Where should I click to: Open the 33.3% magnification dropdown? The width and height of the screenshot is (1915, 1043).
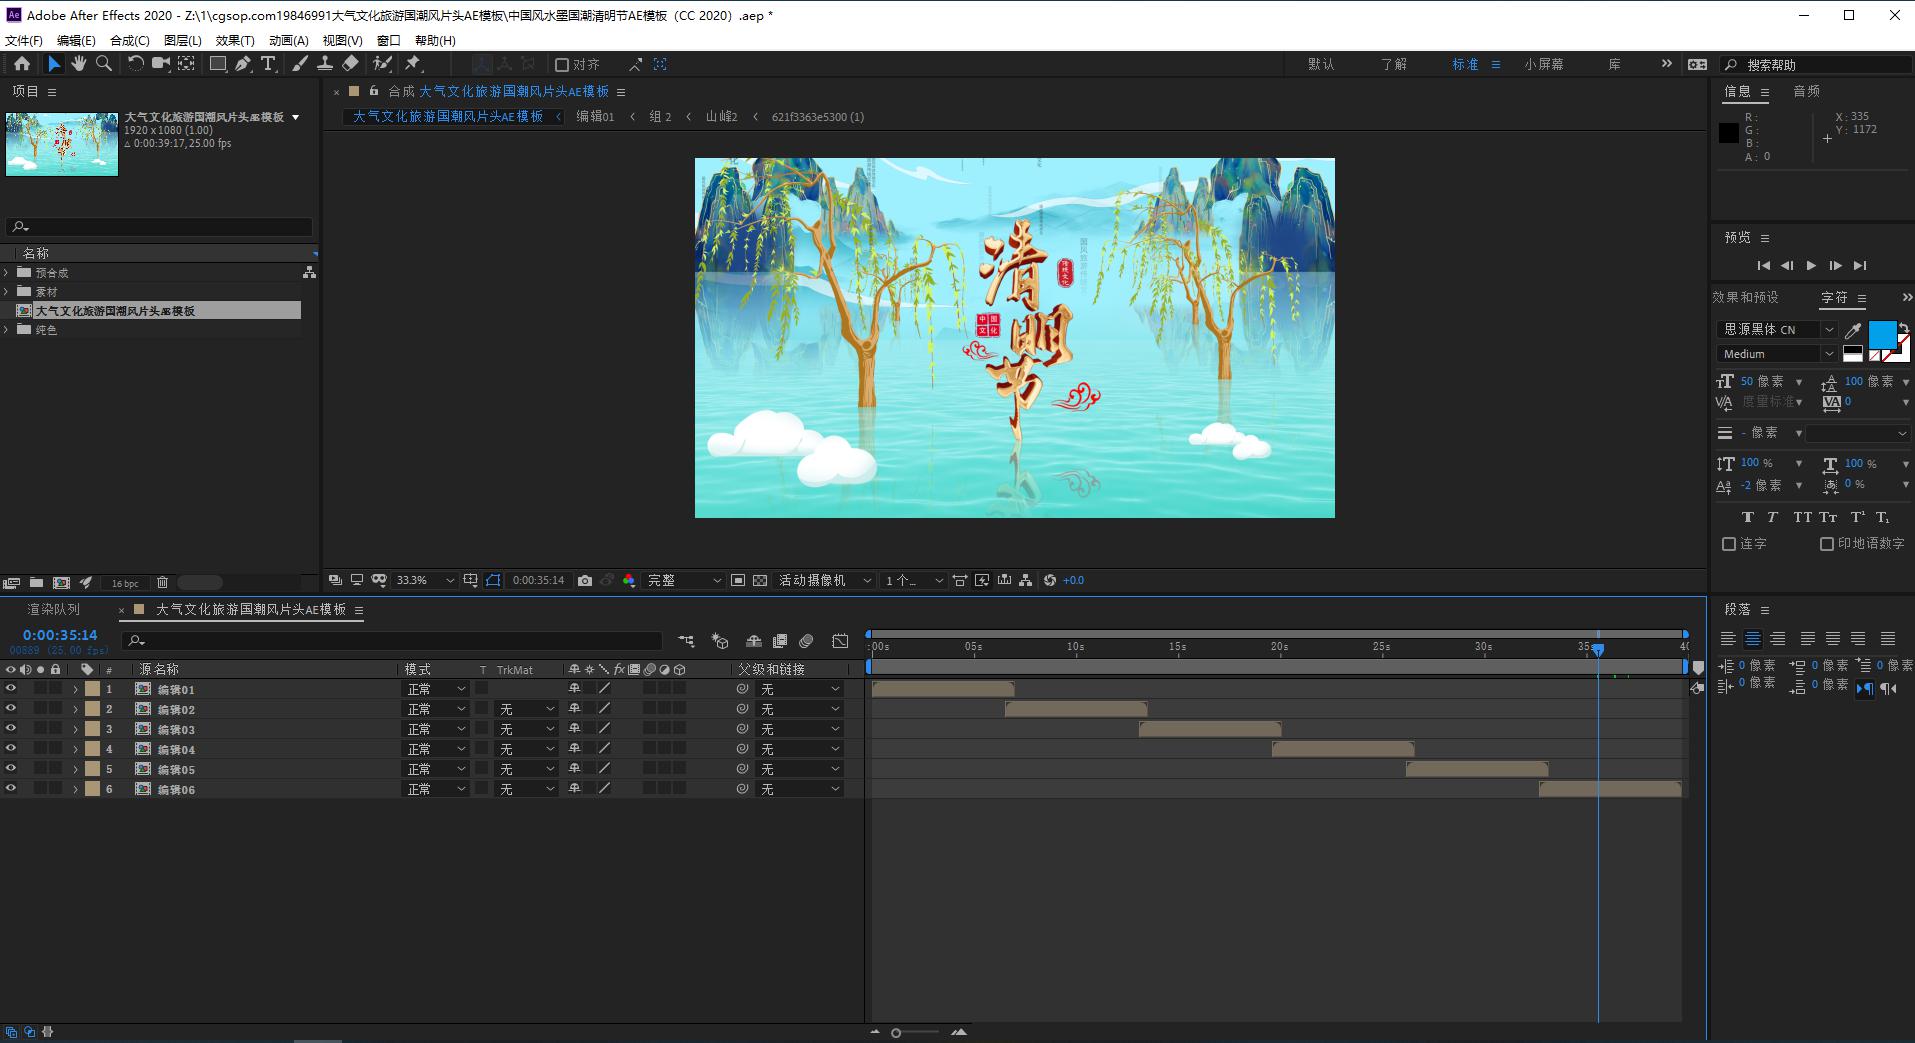[x=425, y=580]
